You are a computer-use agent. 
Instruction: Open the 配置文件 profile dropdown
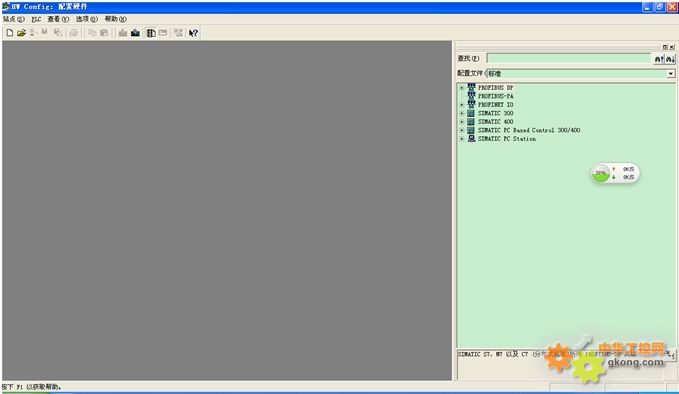click(671, 74)
